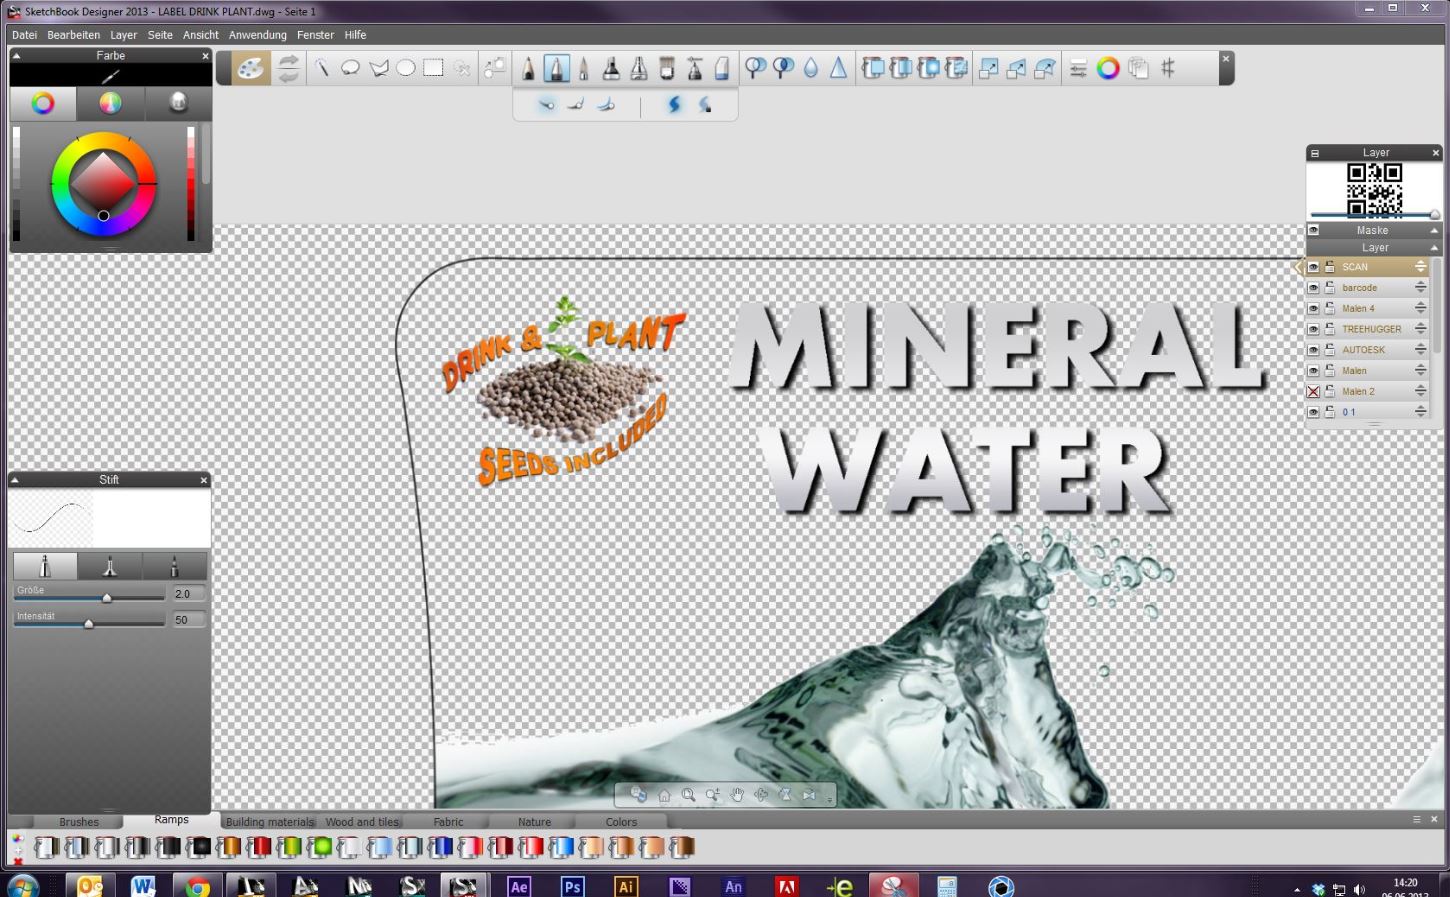Select the ellipse selection tool

click(x=405, y=68)
